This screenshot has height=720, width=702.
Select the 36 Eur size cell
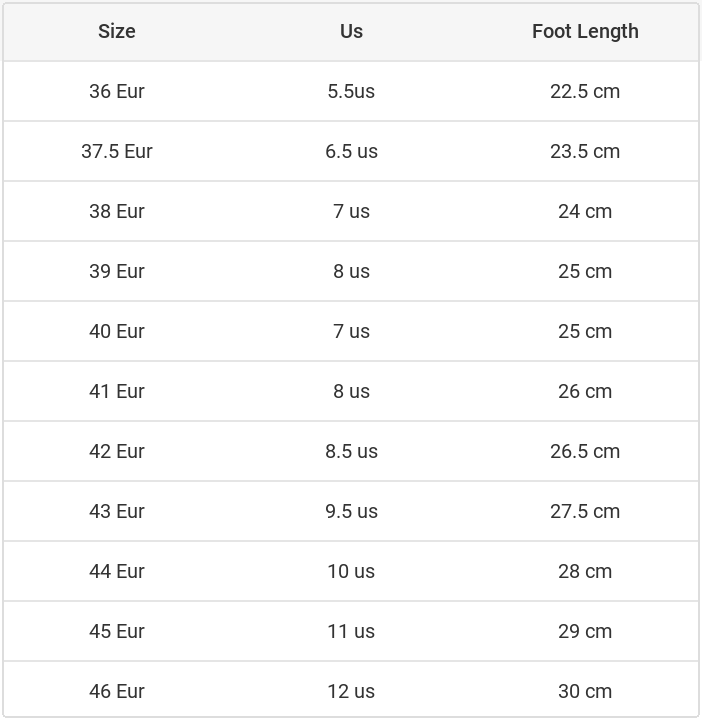[117, 91]
